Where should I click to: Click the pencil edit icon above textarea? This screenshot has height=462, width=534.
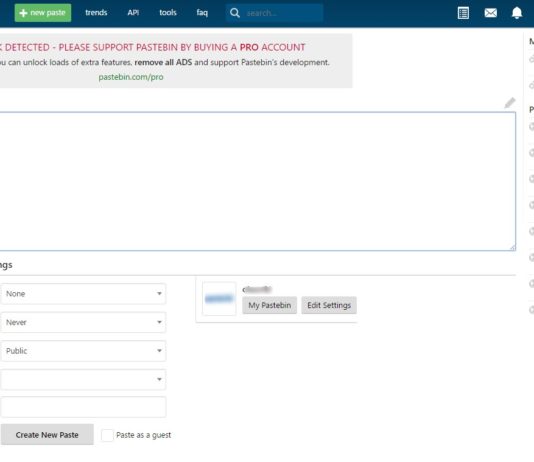click(x=510, y=102)
